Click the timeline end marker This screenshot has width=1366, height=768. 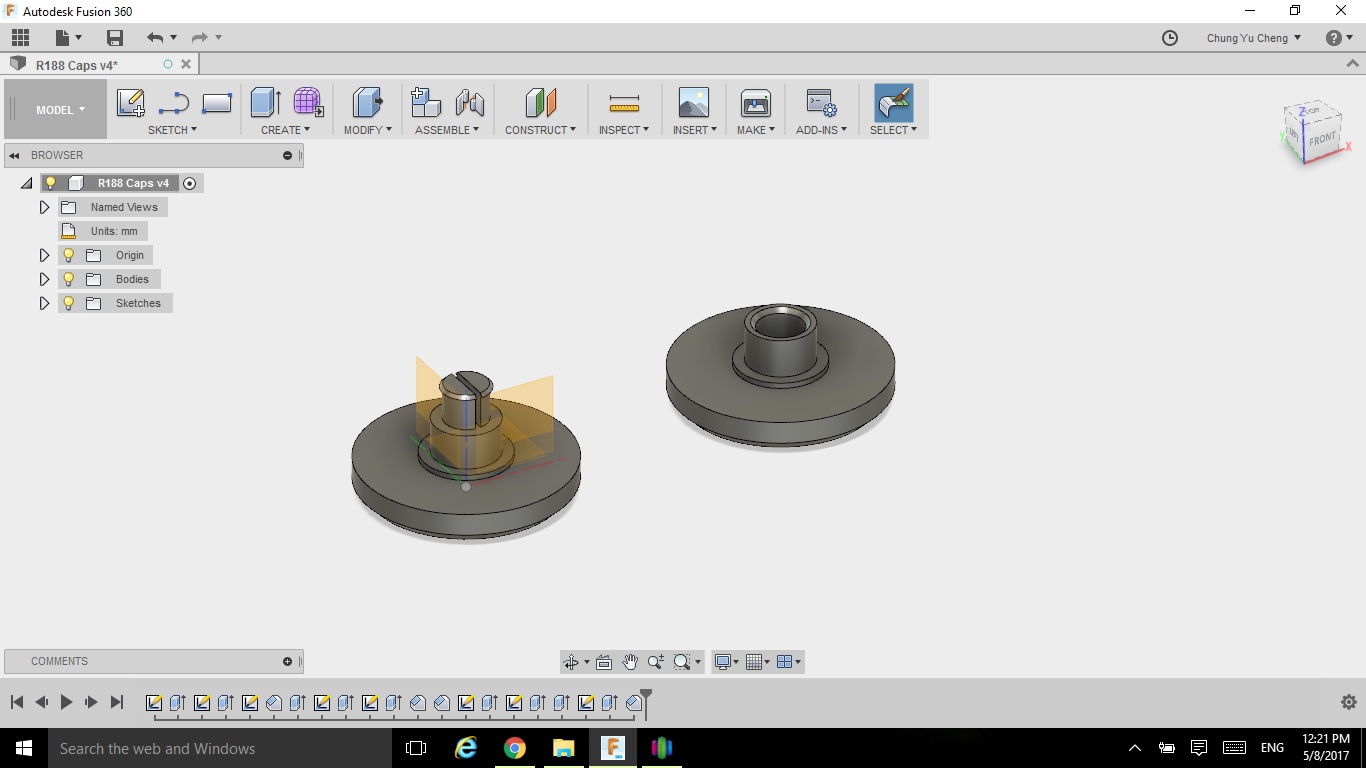(x=646, y=703)
